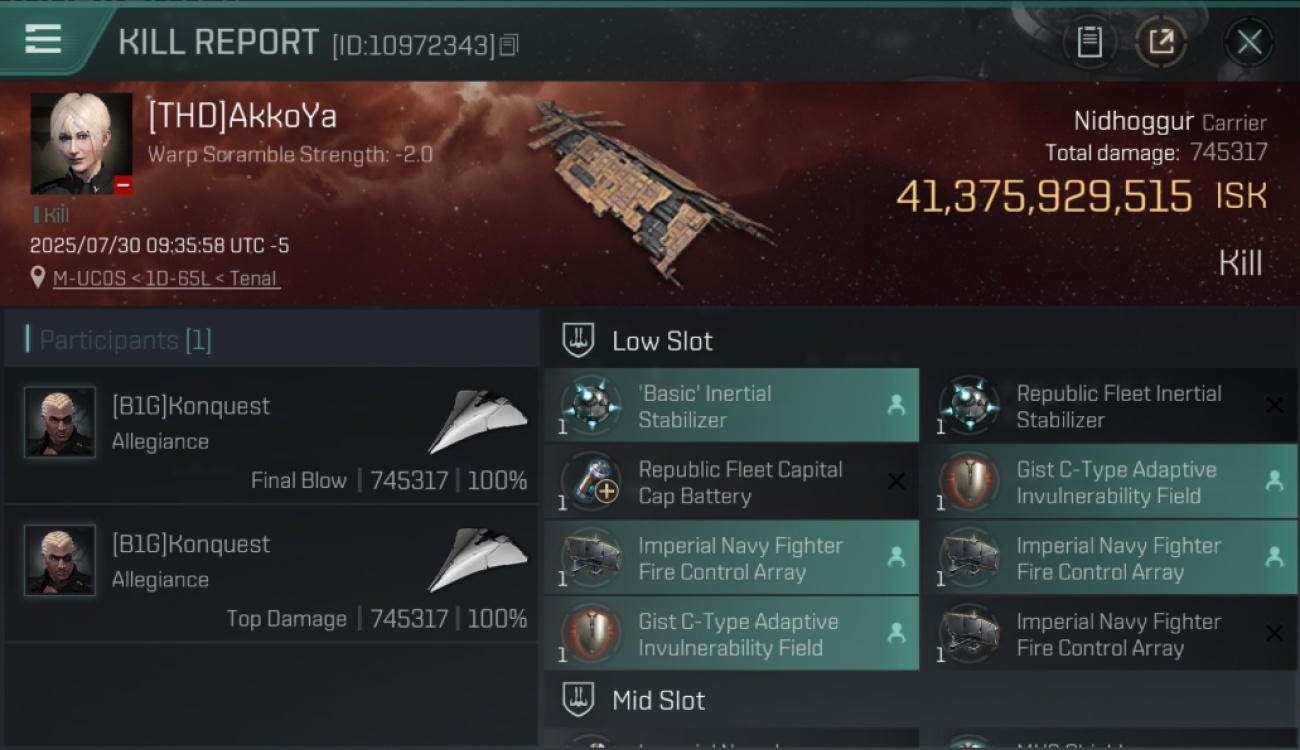1300x750 pixels.
Task: Open the clipboard report icon
Action: click(x=1089, y=42)
